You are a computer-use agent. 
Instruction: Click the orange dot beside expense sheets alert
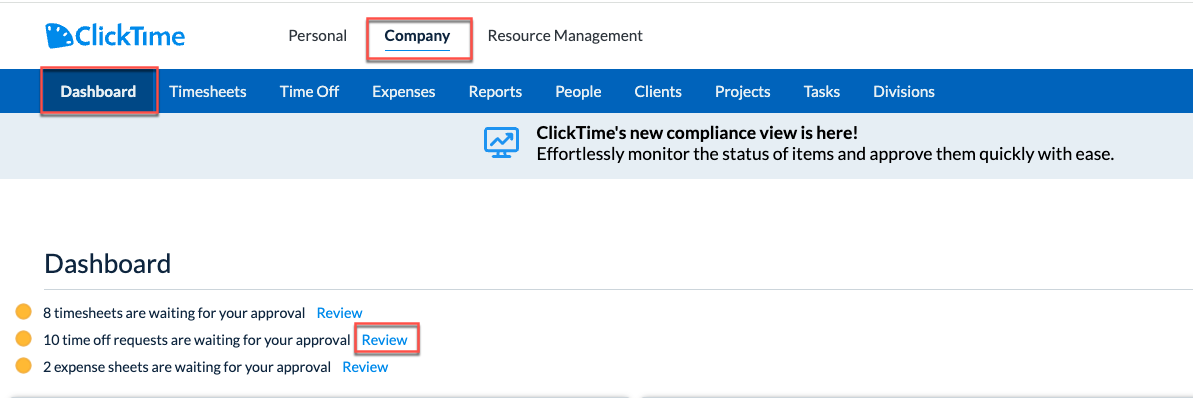[x=24, y=366]
